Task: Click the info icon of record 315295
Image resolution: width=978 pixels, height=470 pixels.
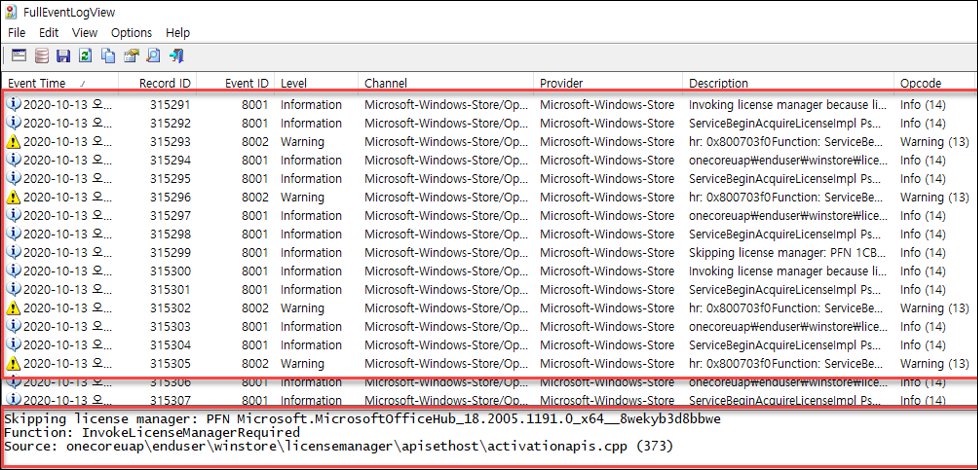Action: click(x=13, y=178)
